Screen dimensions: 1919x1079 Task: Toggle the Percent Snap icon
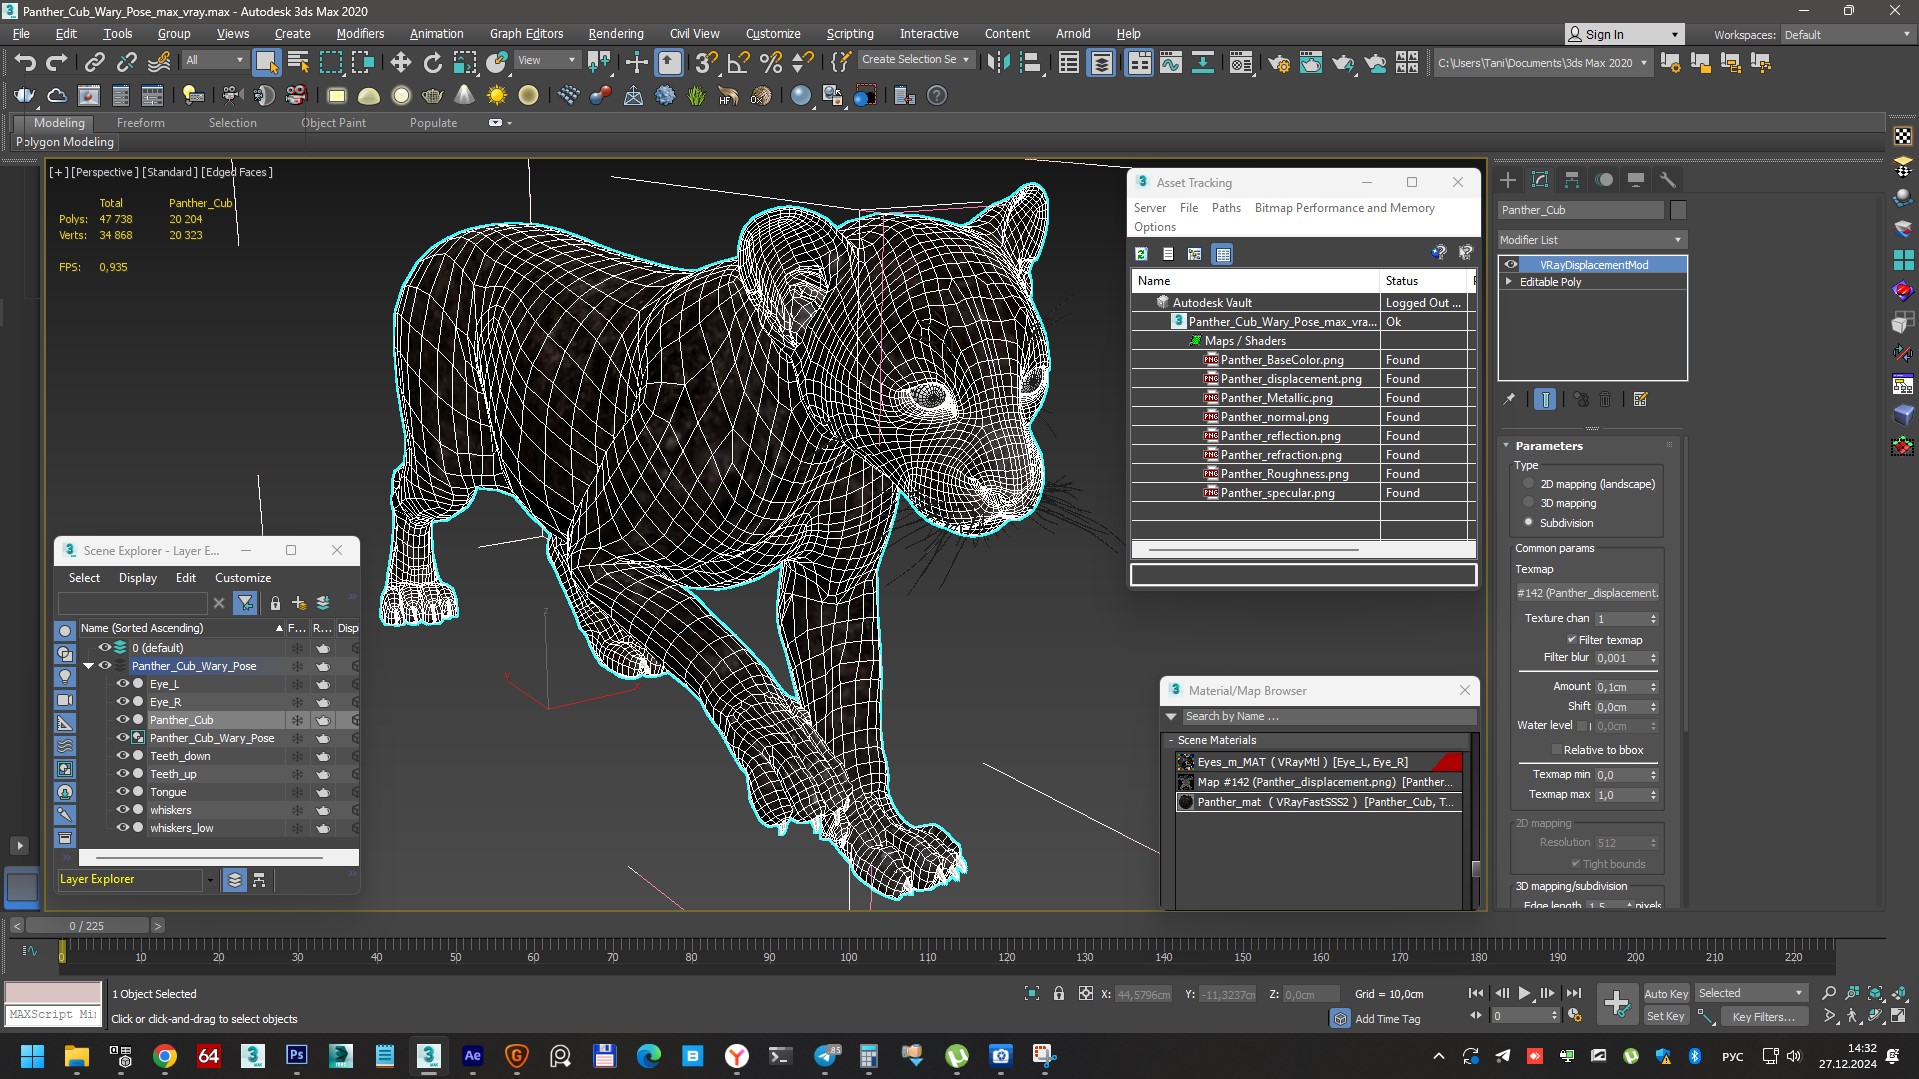tap(770, 63)
